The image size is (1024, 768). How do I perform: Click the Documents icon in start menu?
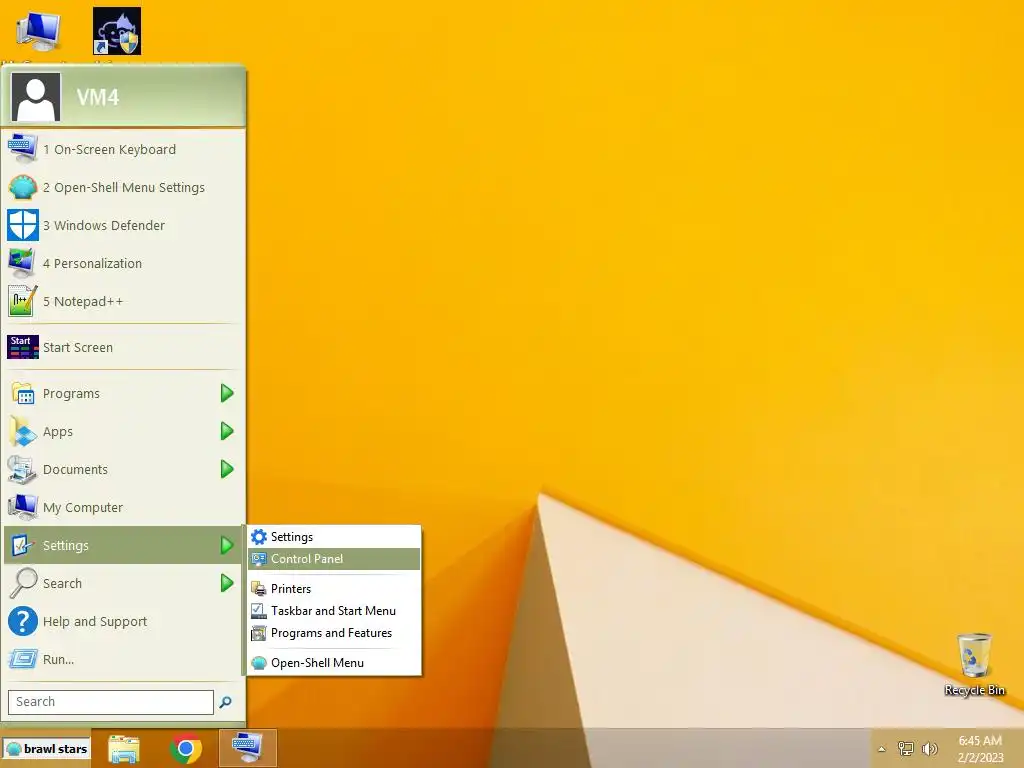pyautogui.click(x=22, y=470)
